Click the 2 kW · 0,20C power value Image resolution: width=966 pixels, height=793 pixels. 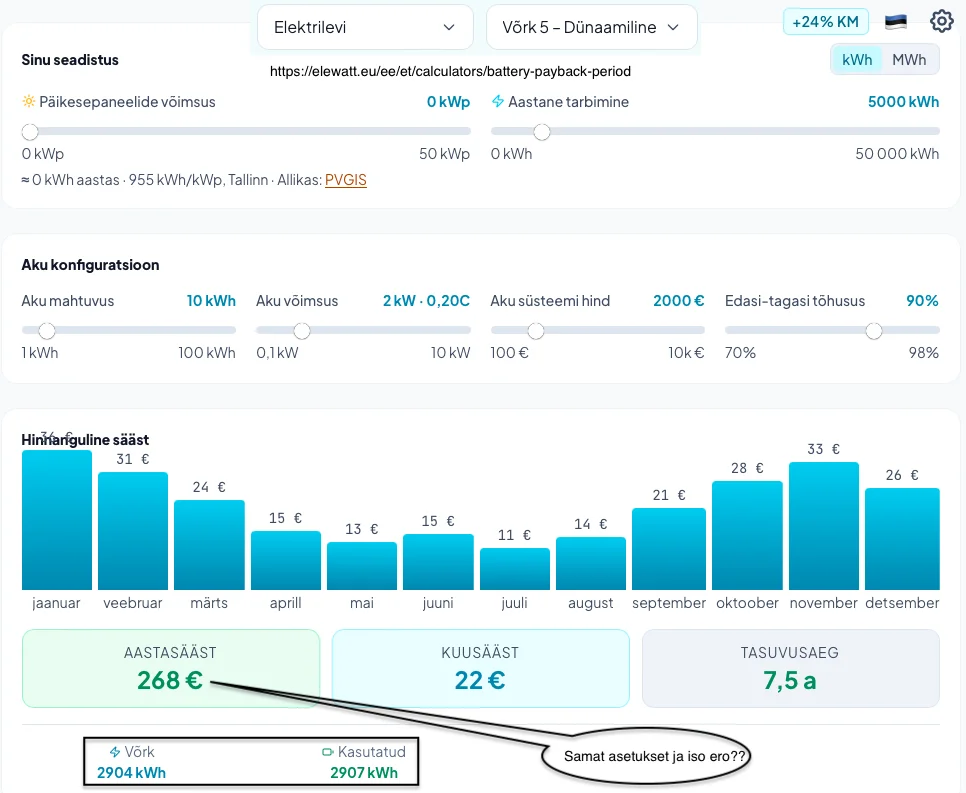[x=426, y=301]
